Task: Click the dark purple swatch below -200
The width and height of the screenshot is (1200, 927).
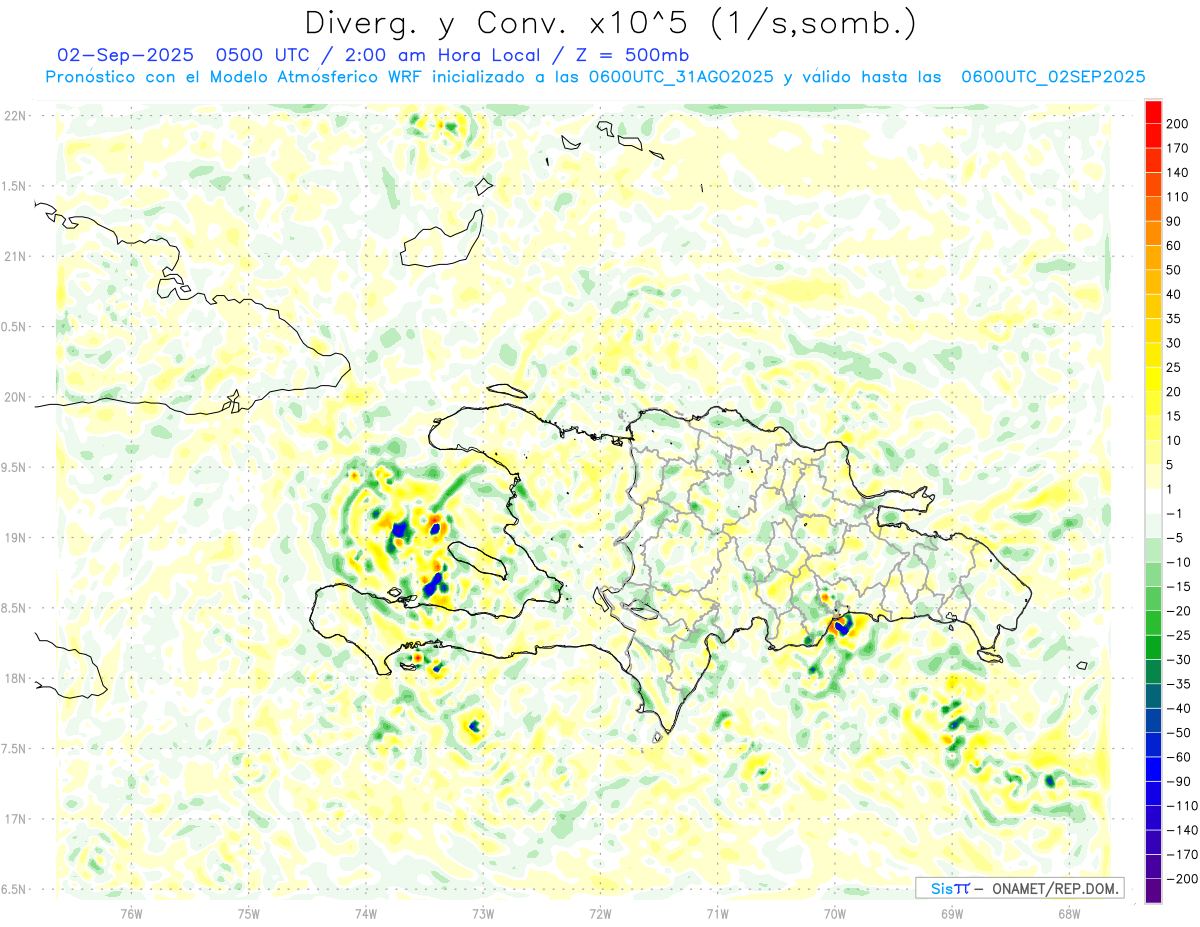Action: coord(1153,891)
